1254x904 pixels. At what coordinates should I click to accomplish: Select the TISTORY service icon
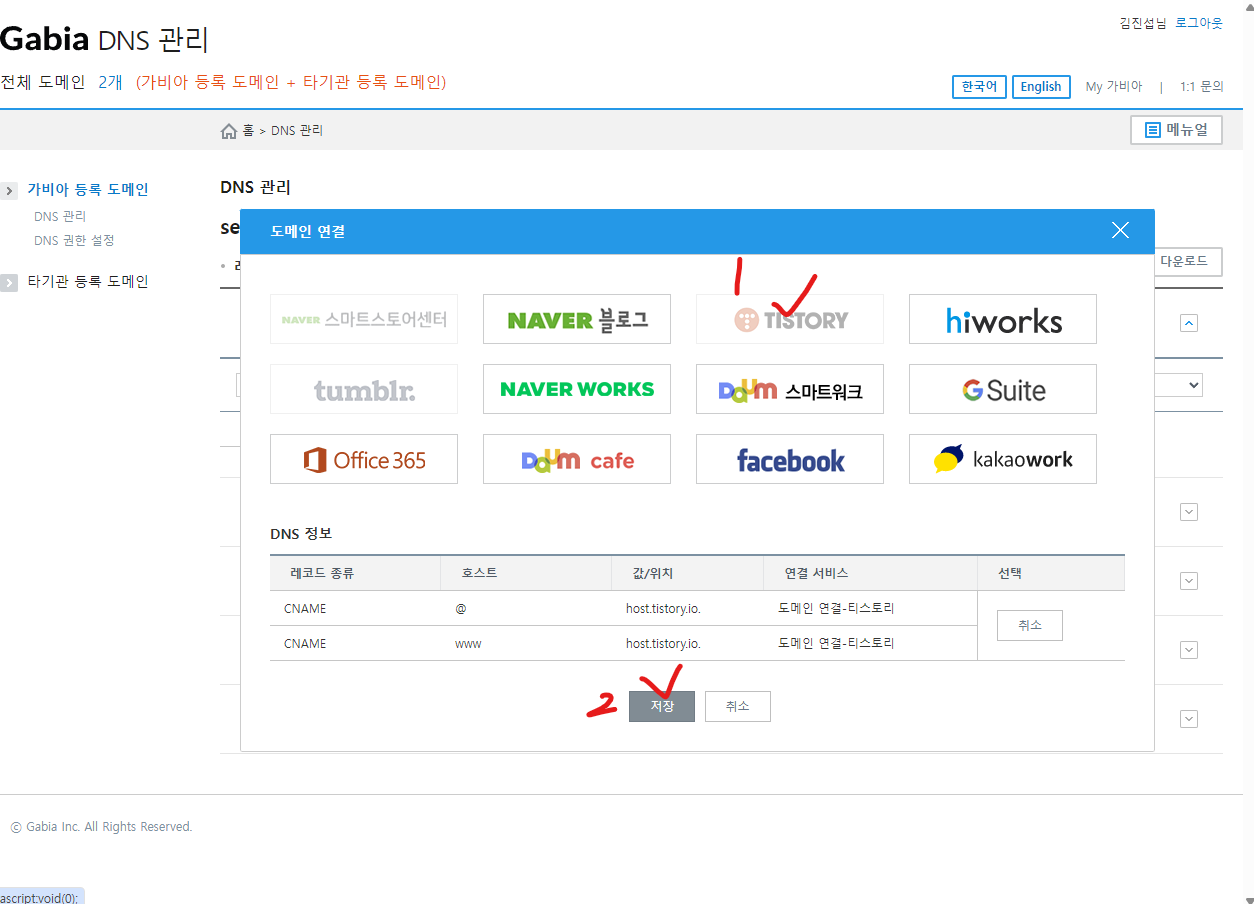pos(789,318)
